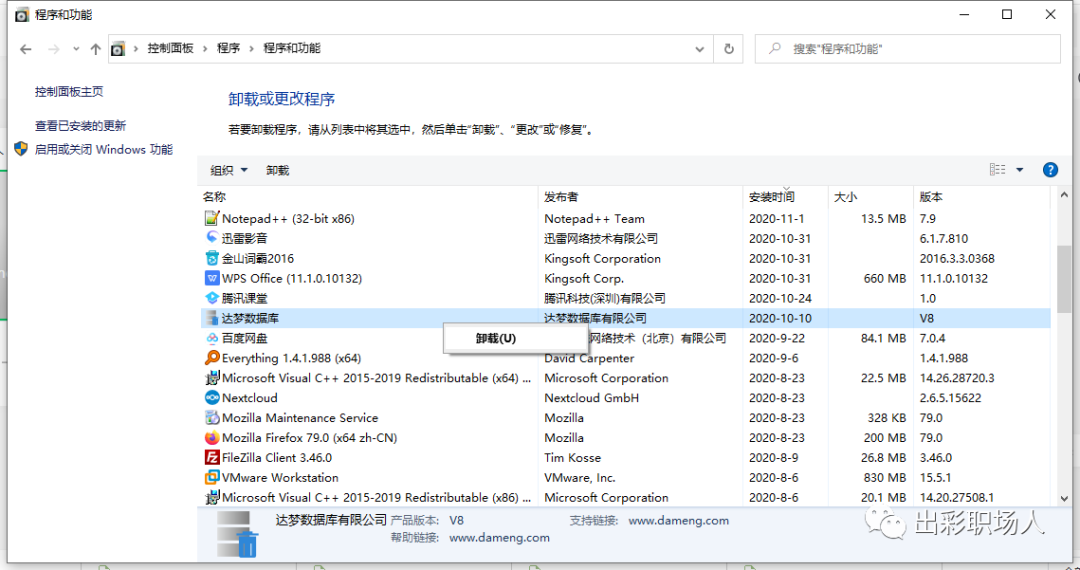Click the VMware Workstation icon
Screen dimensions: 1080x570
tap(212, 478)
